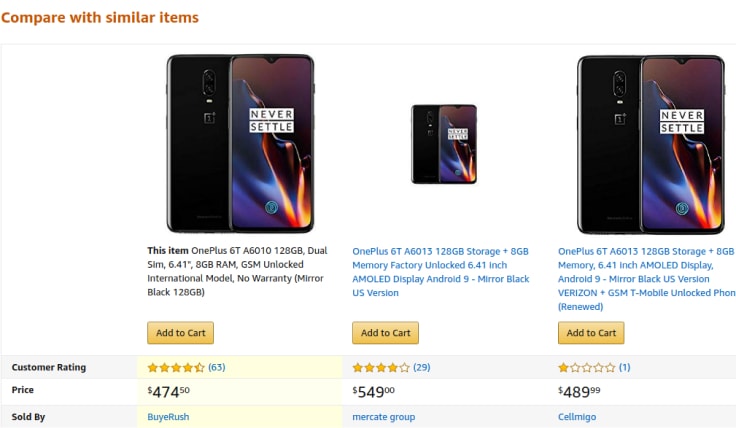Visit the Cellimigo seller page
The width and height of the screenshot is (736, 428).
580,417
